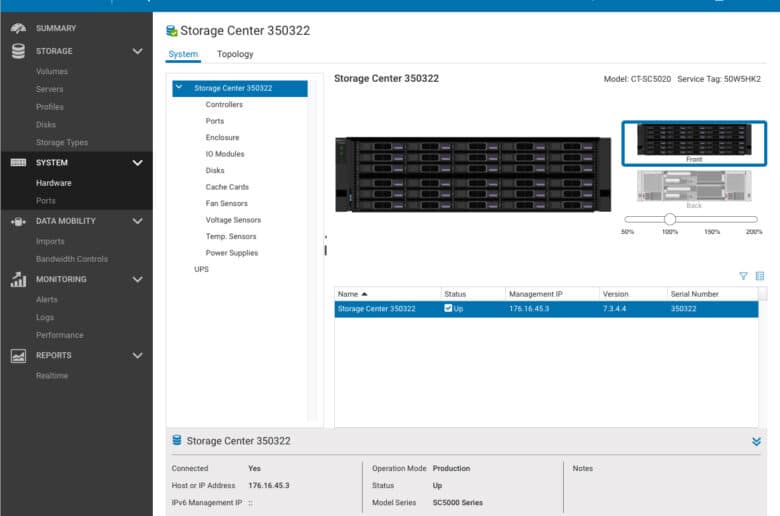Image resolution: width=780 pixels, height=516 pixels.
Task: Open Profiles under Storage
Action: point(50,107)
